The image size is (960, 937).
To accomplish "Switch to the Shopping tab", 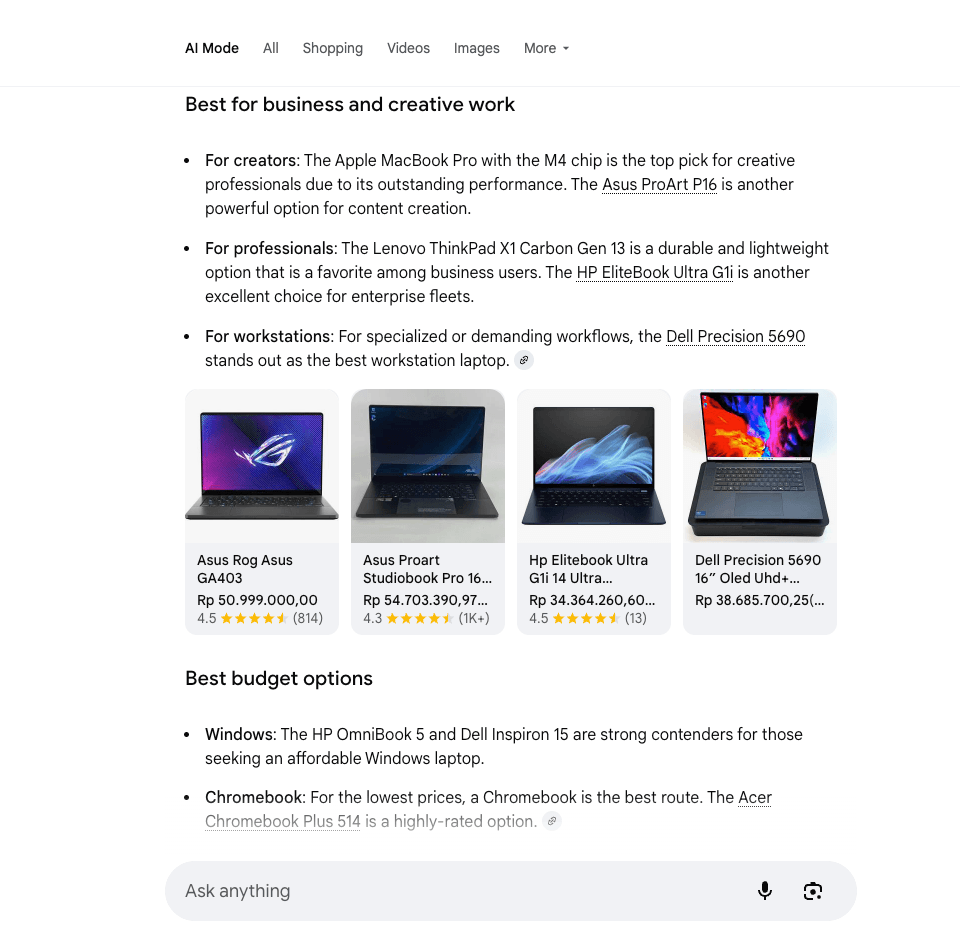I will (332, 48).
